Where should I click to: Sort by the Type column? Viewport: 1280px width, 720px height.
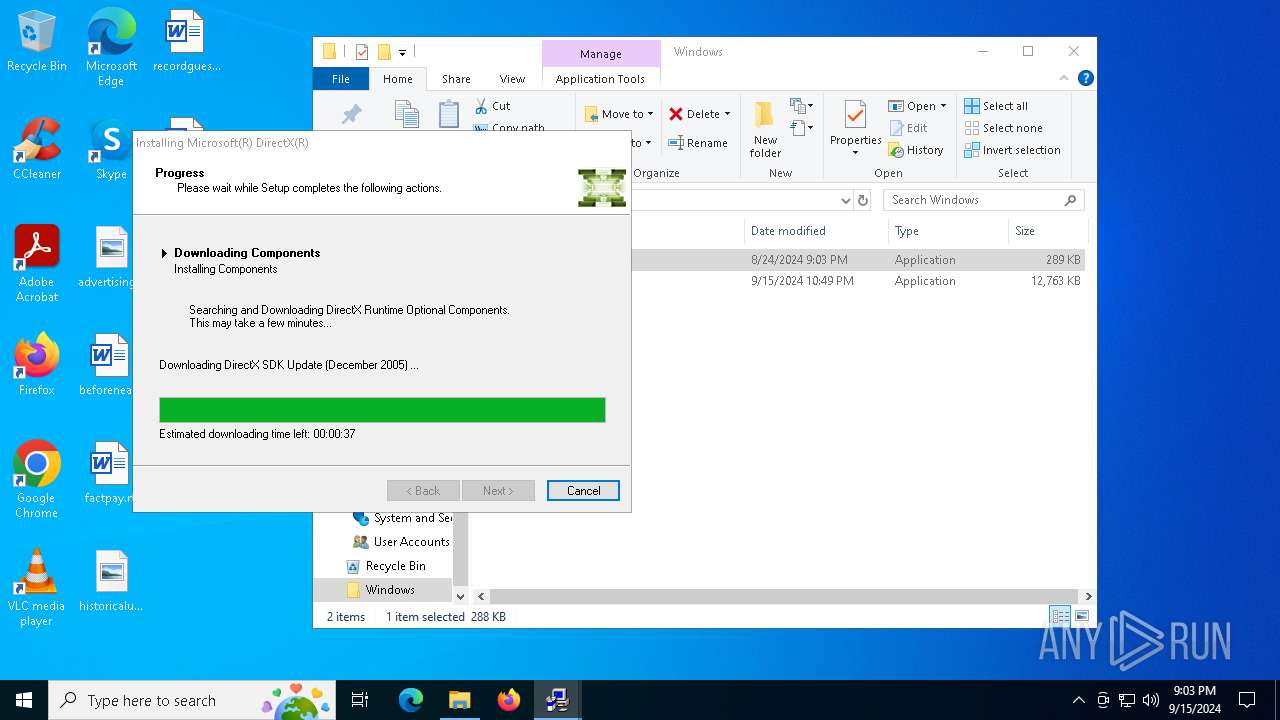(948, 231)
